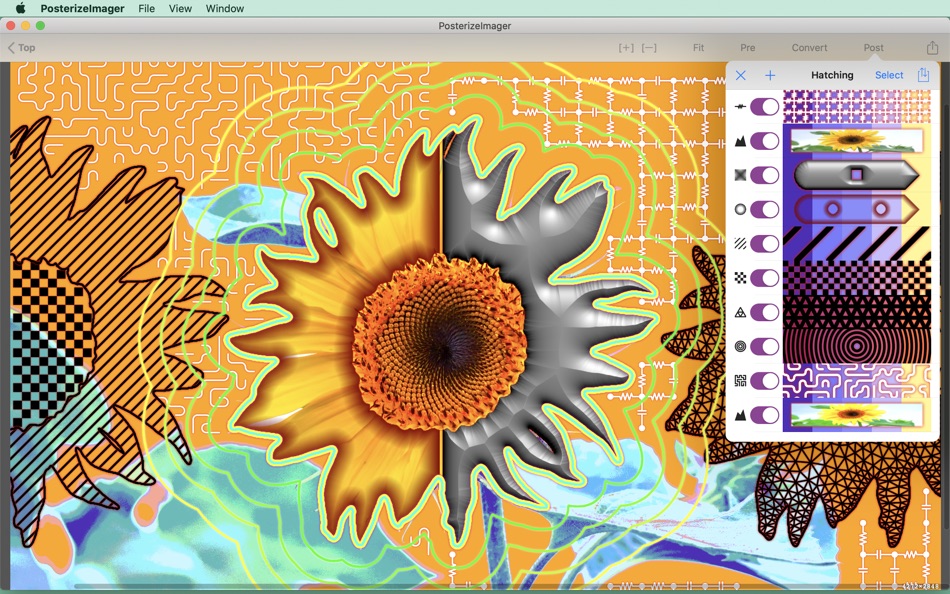Click the checkerboard pattern layer icon
Image resolution: width=950 pixels, height=594 pixels.
tap(740, 278)
